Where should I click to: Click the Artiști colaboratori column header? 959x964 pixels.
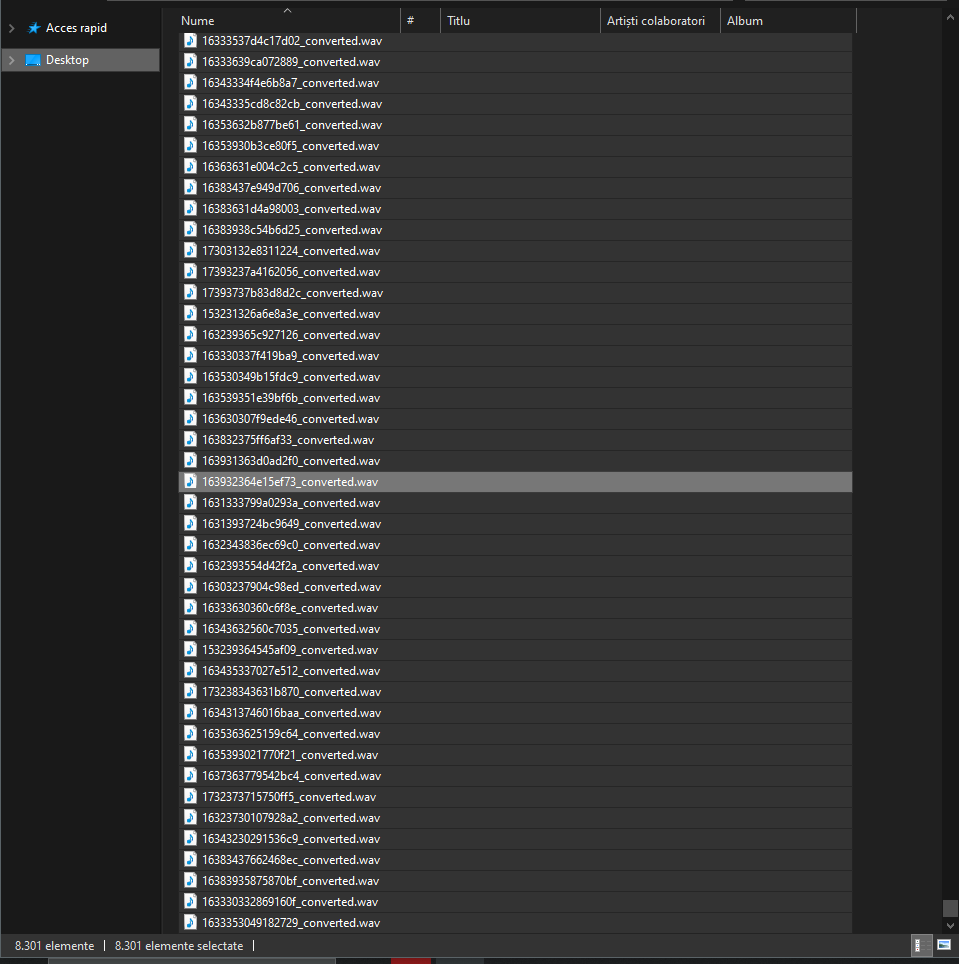656,21
